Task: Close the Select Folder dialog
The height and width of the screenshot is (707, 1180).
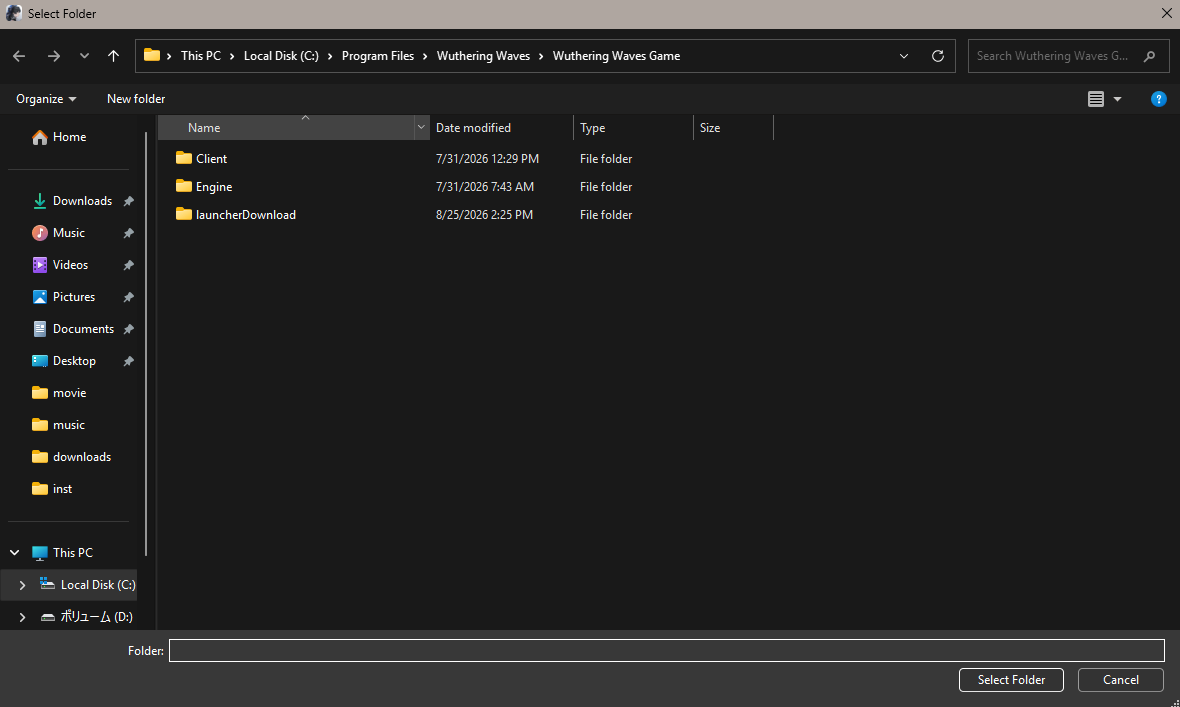Action: click(1166, 14)
